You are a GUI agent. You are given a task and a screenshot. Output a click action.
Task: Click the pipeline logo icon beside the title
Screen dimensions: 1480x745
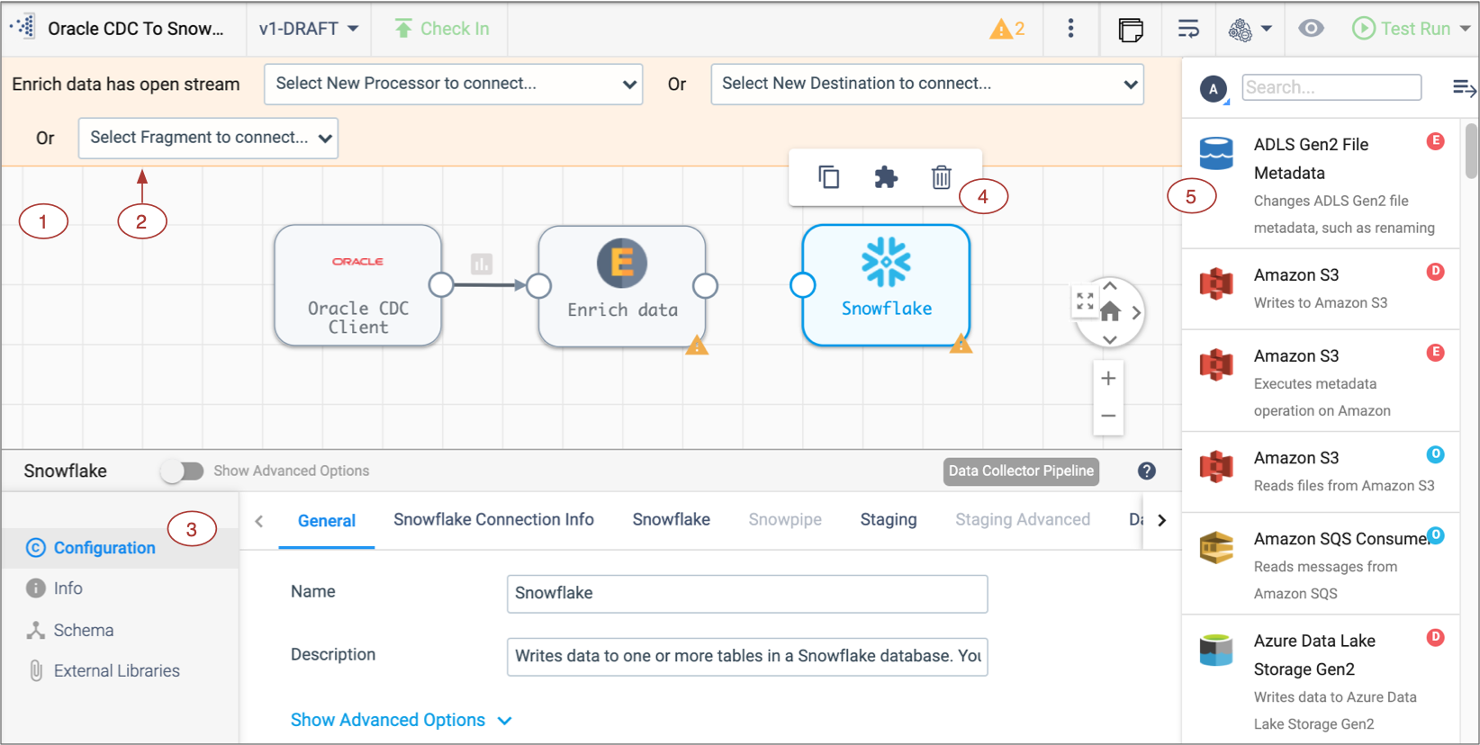22,27
